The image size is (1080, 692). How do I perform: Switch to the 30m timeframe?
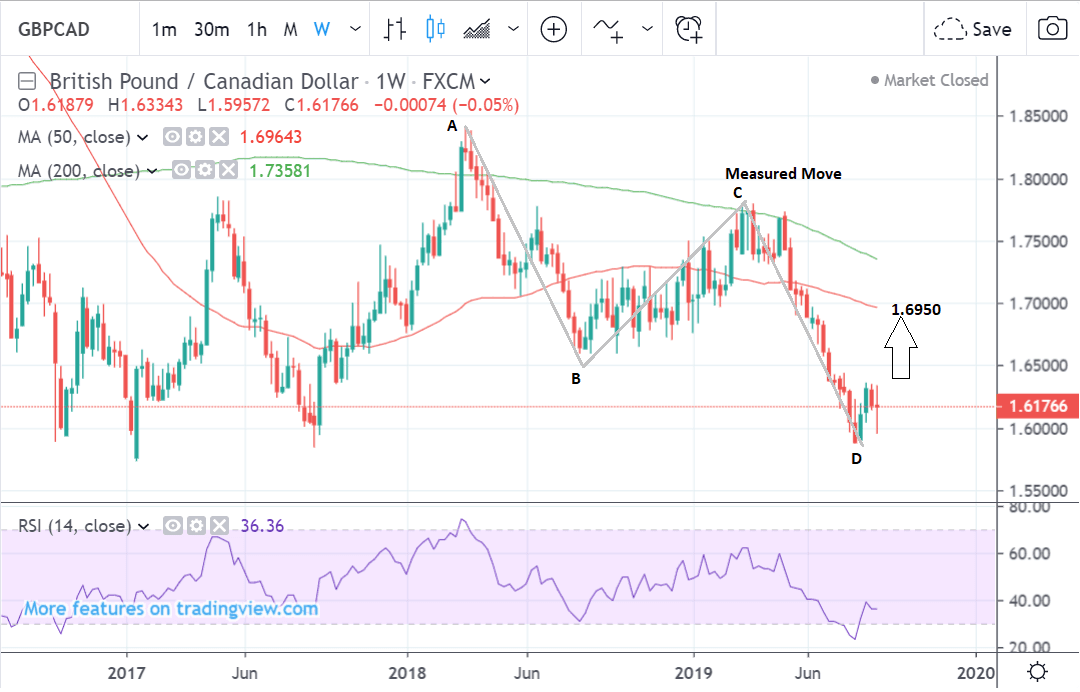click(x=212, y=29)
